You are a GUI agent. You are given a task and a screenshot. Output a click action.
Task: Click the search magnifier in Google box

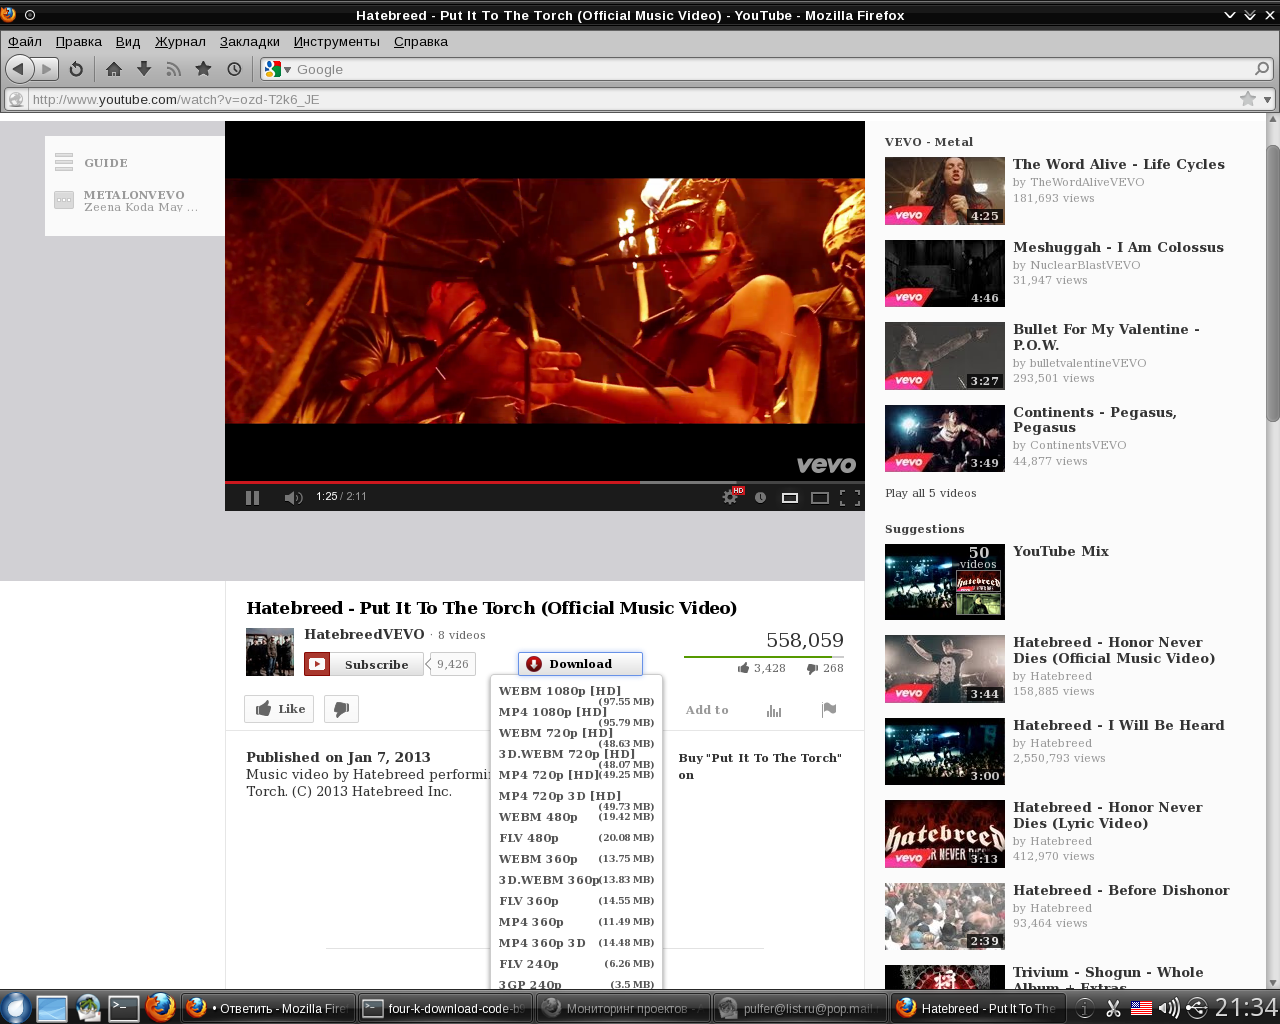coord(1262,69)
